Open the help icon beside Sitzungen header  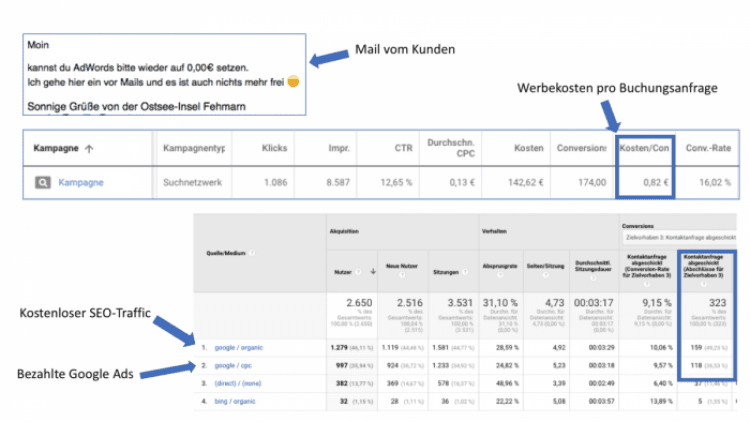click(465, 272)
